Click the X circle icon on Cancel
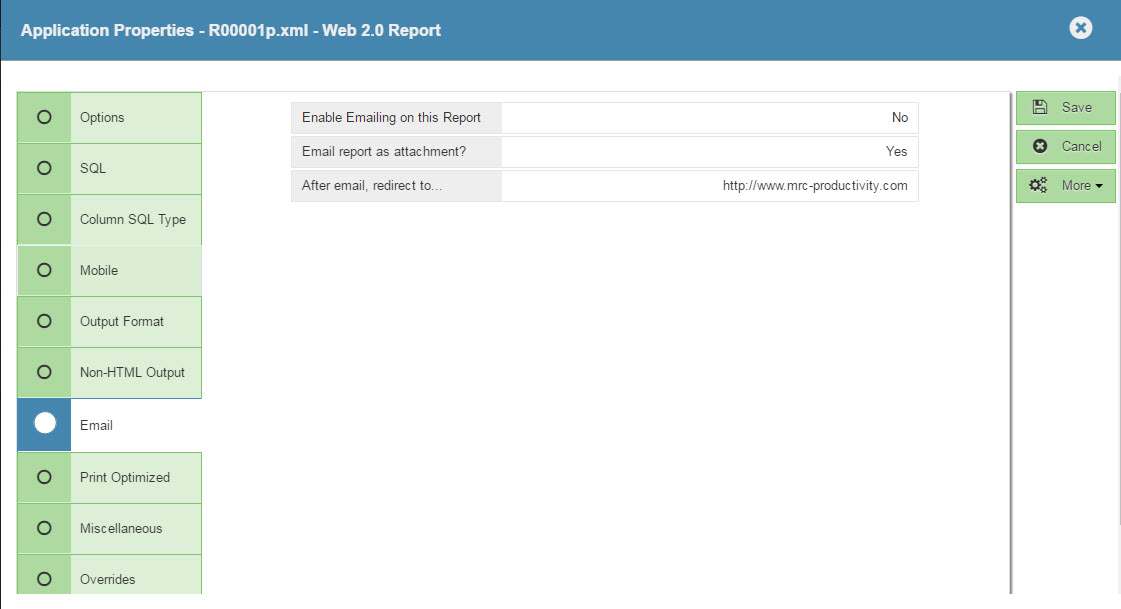The height and width of the screenshot is (609, 1121). (1040, 147)
